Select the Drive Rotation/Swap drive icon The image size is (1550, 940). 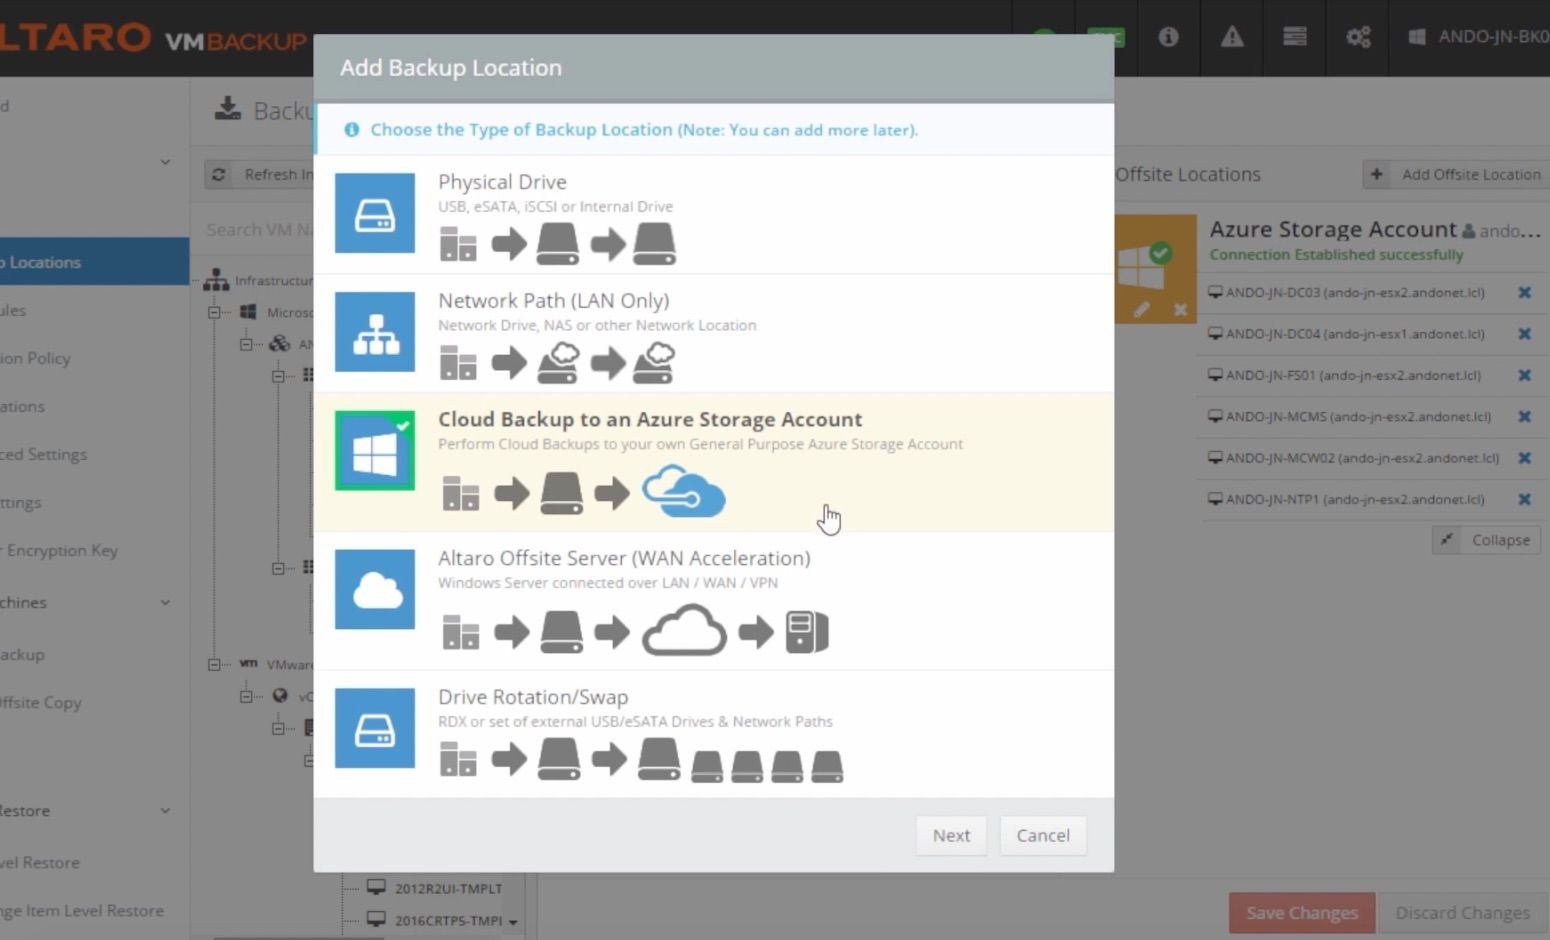[x=374, y=728]
